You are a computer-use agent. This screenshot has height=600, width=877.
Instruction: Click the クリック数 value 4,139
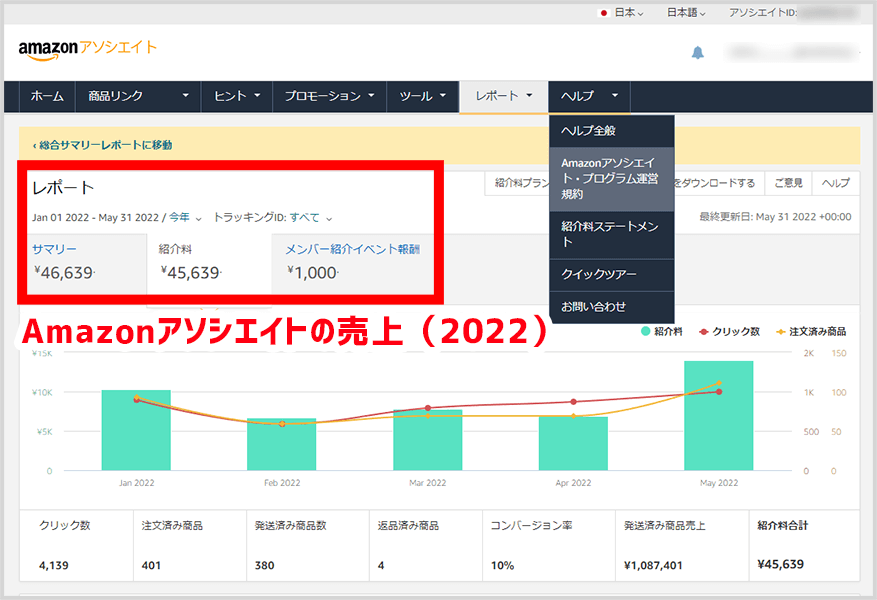[54, 565]
